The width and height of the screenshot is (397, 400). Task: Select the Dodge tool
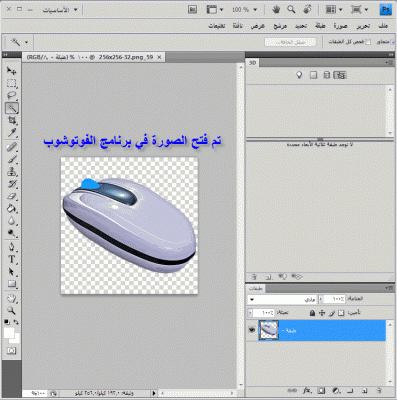pyautogui.click(x=12, y=233)
